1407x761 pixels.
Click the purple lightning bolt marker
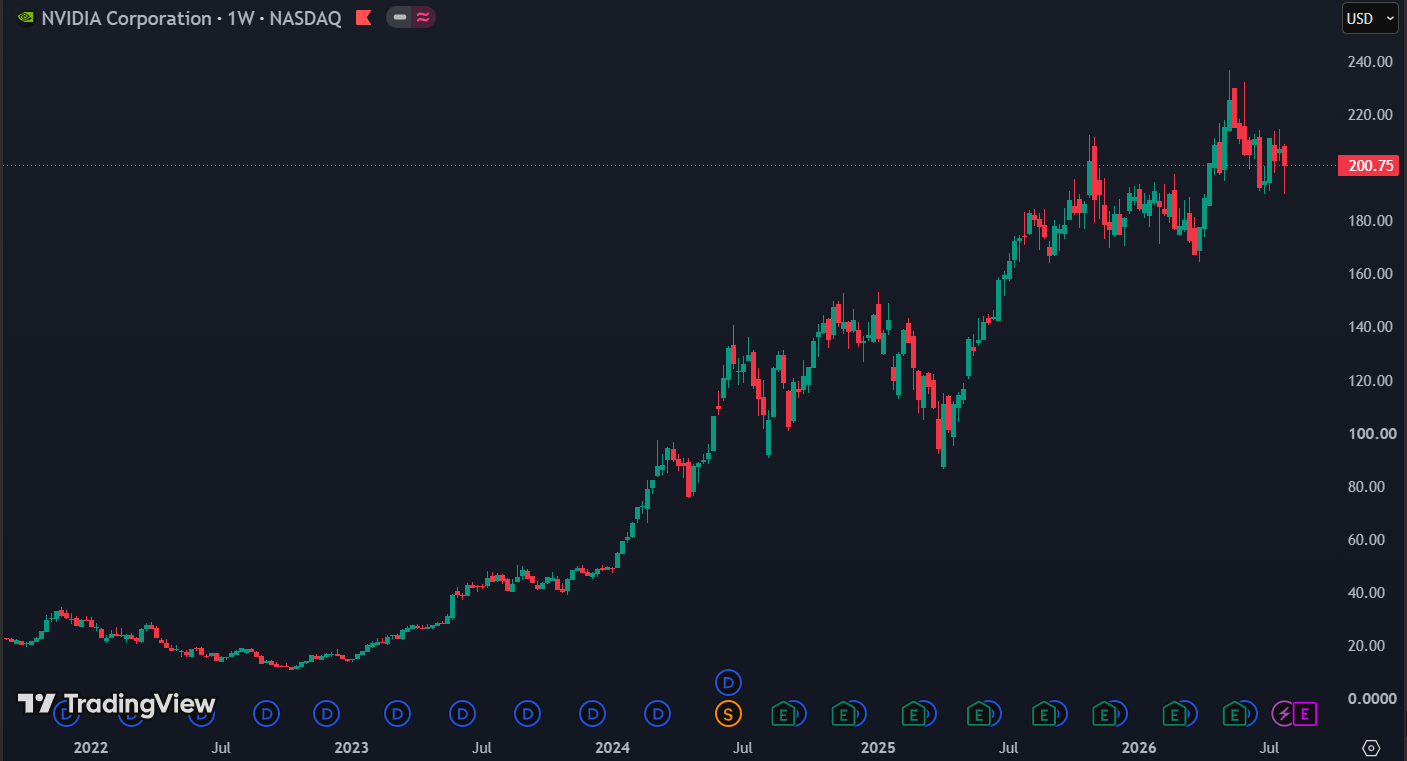click(x=1283, y=714)
